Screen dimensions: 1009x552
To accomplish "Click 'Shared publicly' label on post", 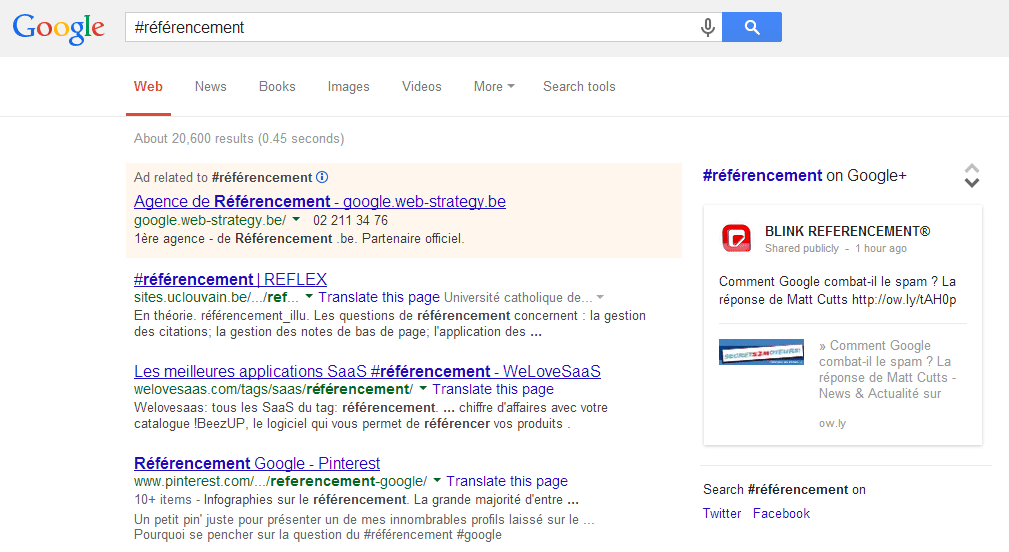I will (802, 248).
